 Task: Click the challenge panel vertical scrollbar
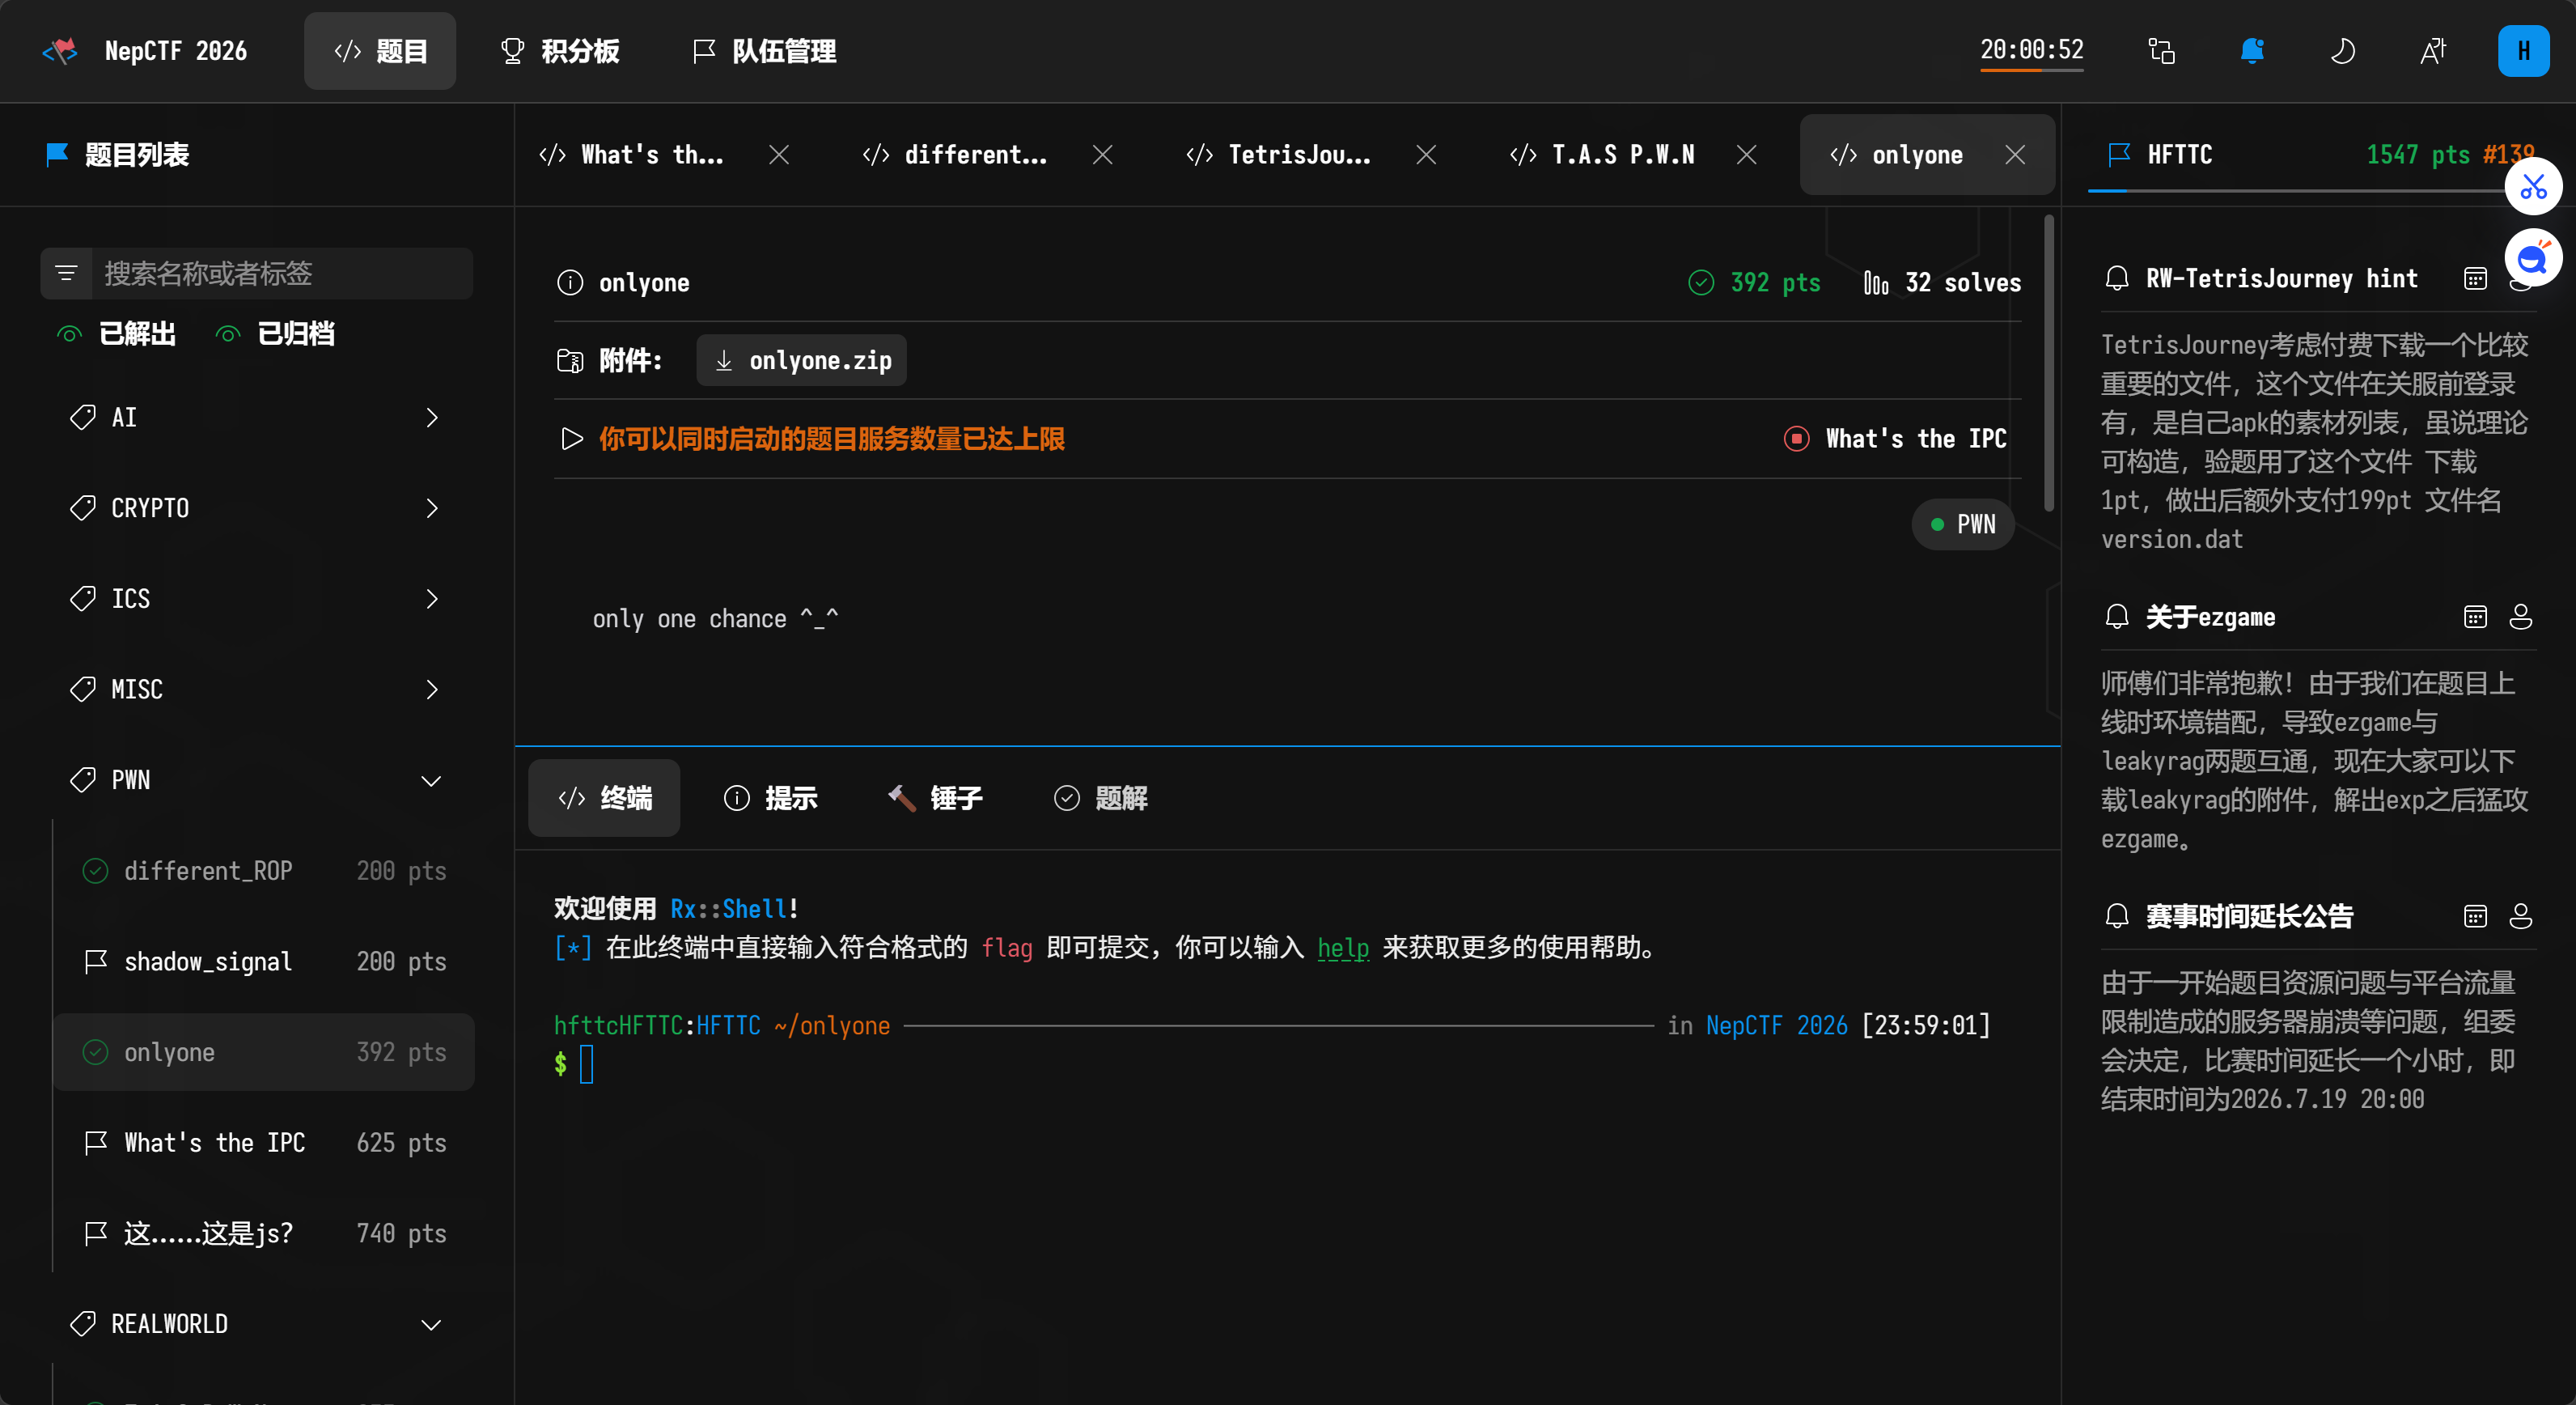point(2048,362)
